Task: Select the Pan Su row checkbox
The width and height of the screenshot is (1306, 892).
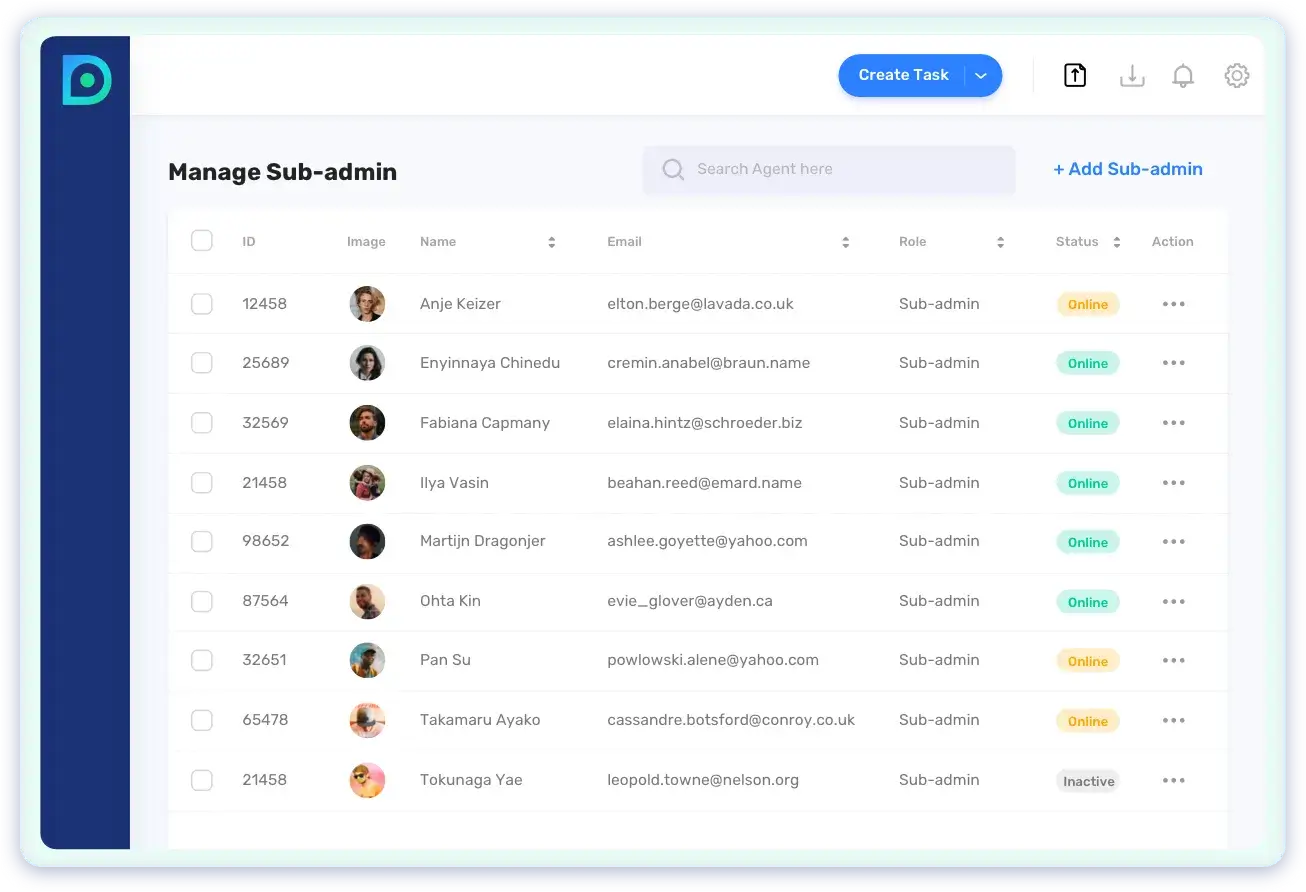Action: point(202,660)
